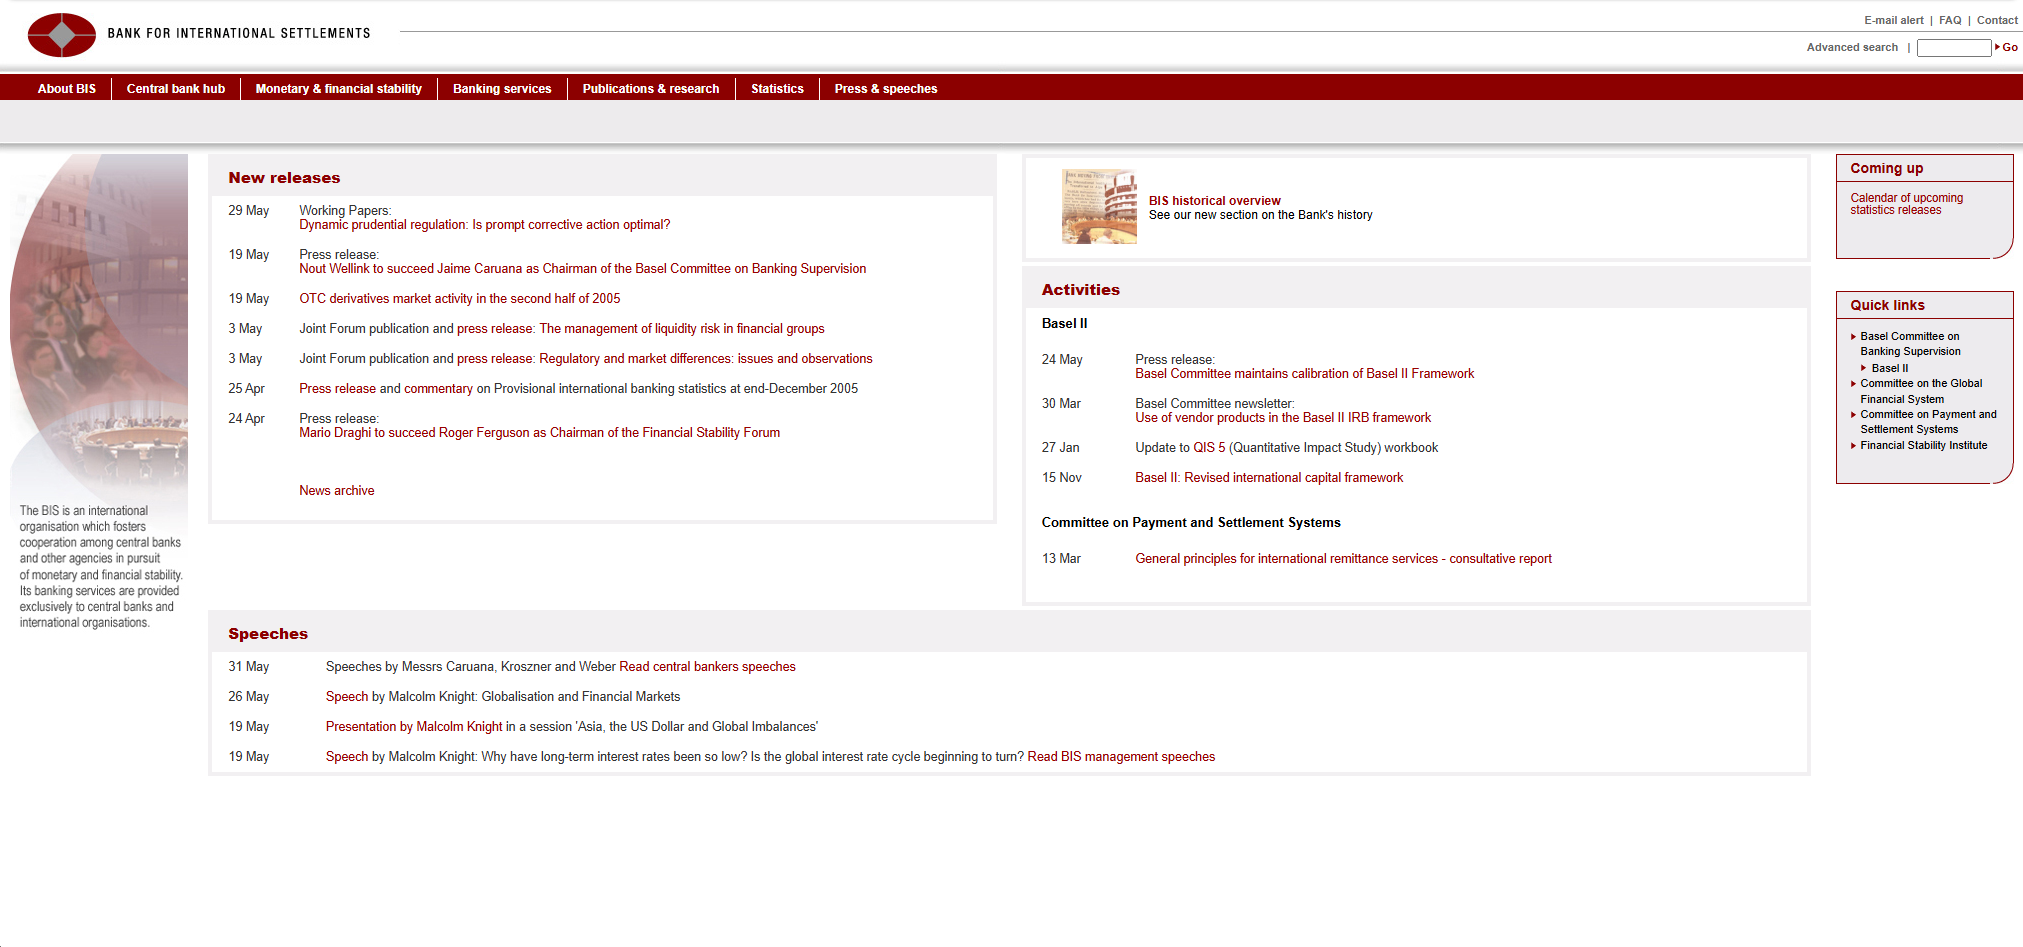
Task: Open Committee on the Global Financial System link
Action: [1921, 391]
